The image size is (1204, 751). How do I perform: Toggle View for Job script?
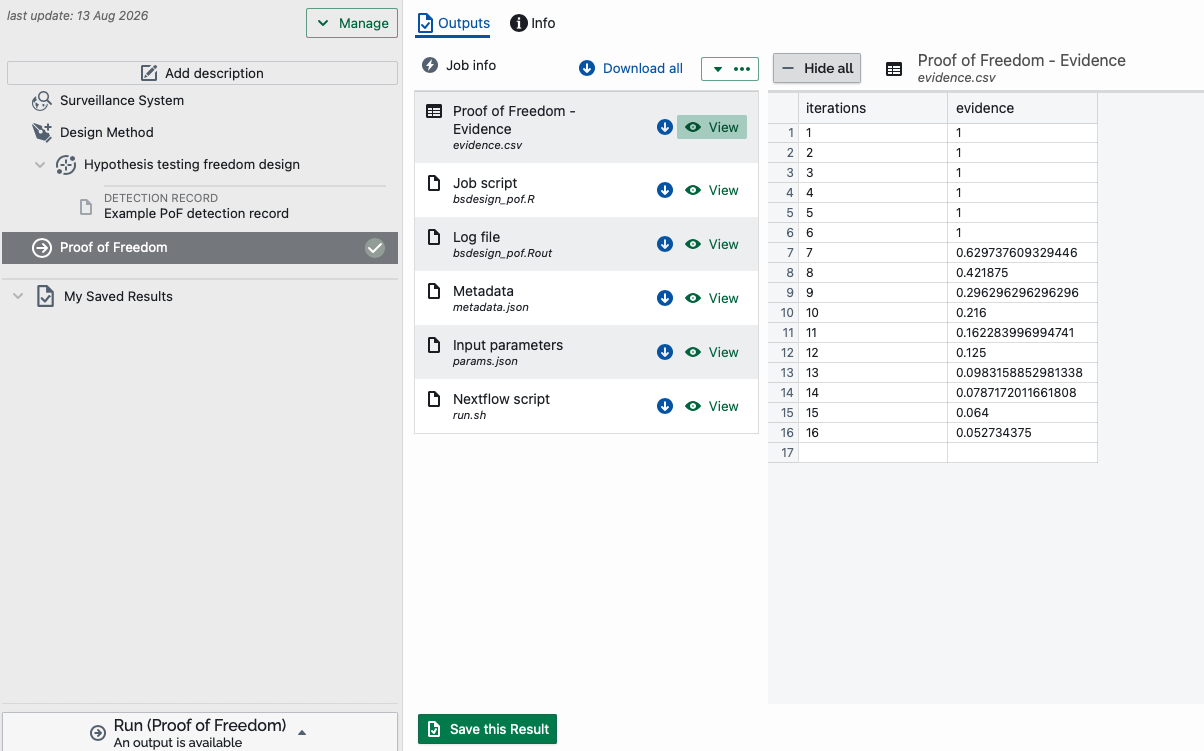712,190
